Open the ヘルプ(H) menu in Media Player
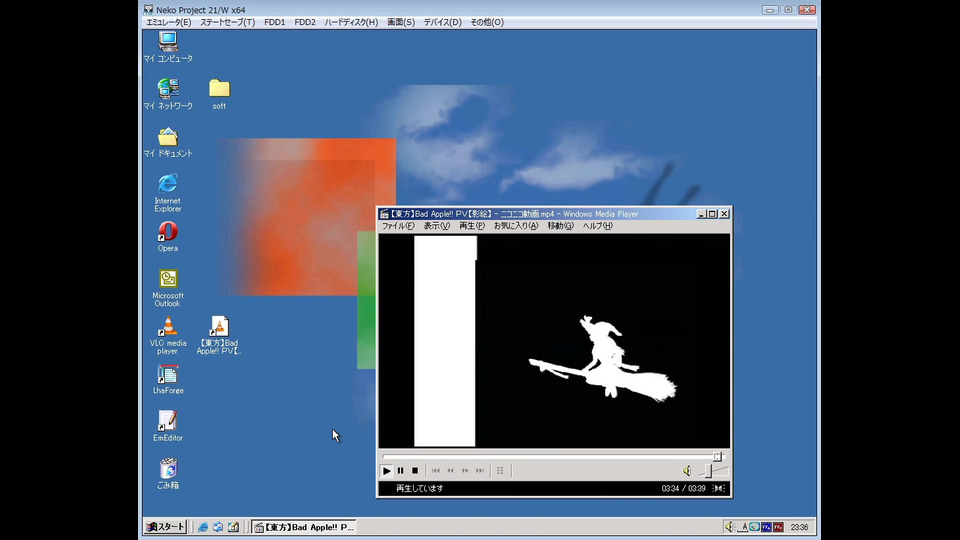Image resolution: width=960 pixels, height=540 pixels. coord(598,226)
